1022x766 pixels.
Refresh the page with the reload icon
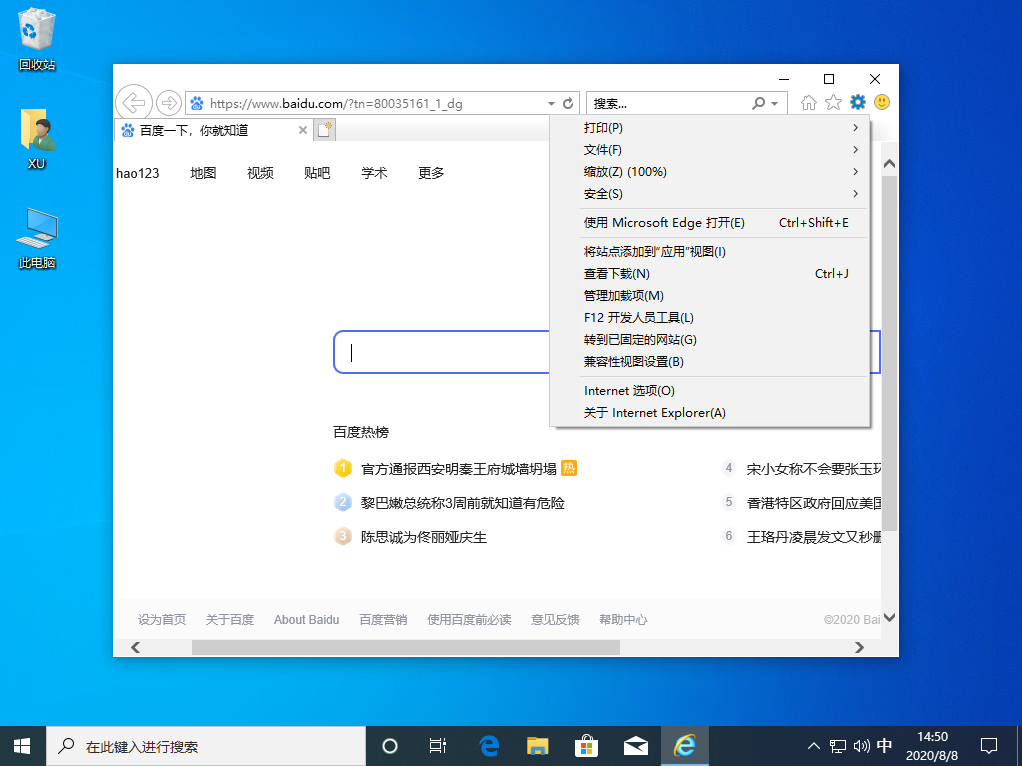pyautogui.click(x=569, y=102)
